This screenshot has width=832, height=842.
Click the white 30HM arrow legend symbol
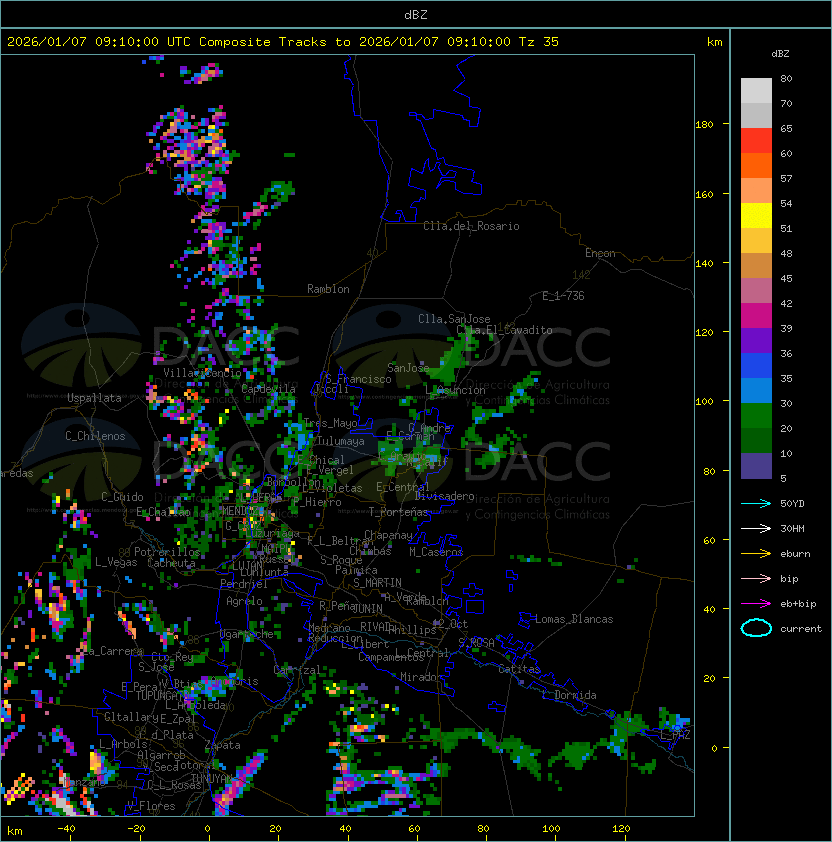click(756, 528)
